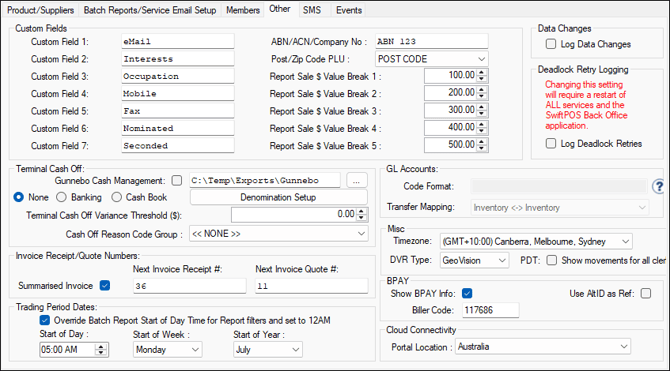Decrease Report Sale $ Value Break 2

tap(482, 96)
